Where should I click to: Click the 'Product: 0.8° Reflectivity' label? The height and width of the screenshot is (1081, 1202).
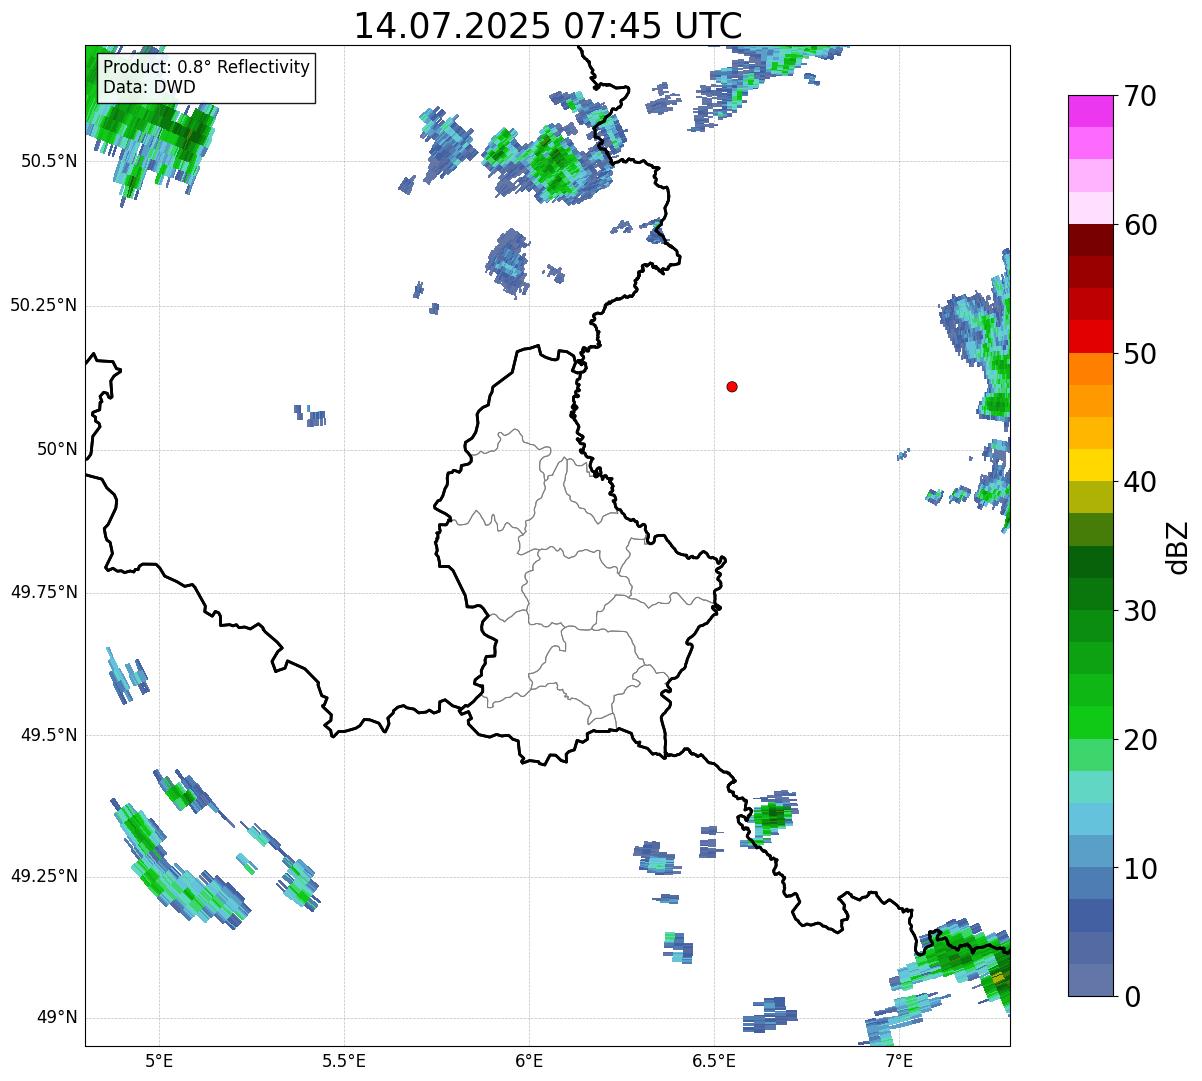pos(207,67)
